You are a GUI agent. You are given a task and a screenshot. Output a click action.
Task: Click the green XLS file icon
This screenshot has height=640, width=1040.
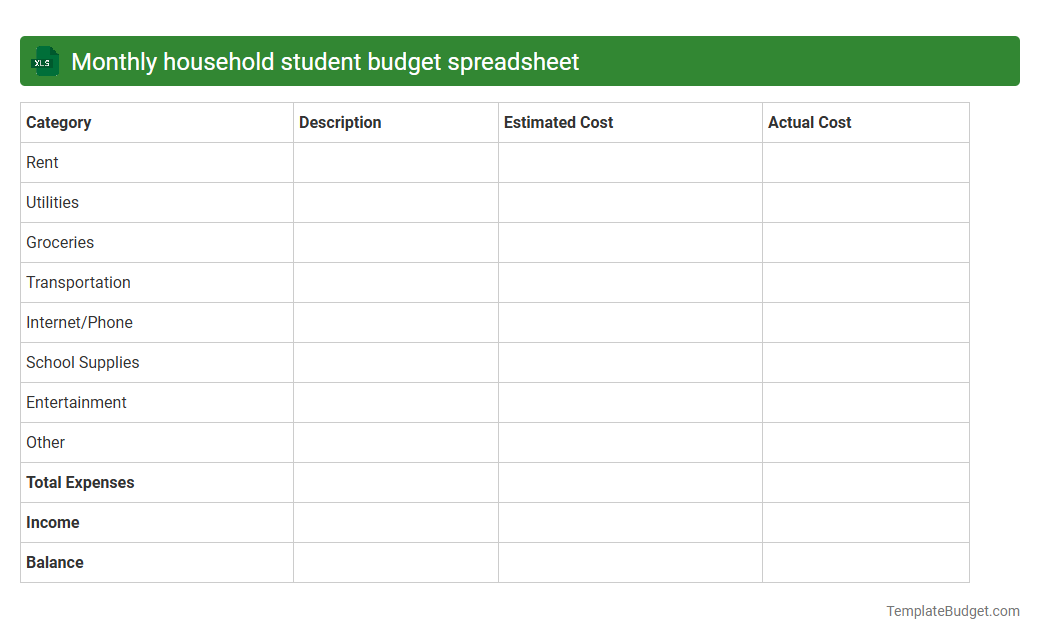44,61
